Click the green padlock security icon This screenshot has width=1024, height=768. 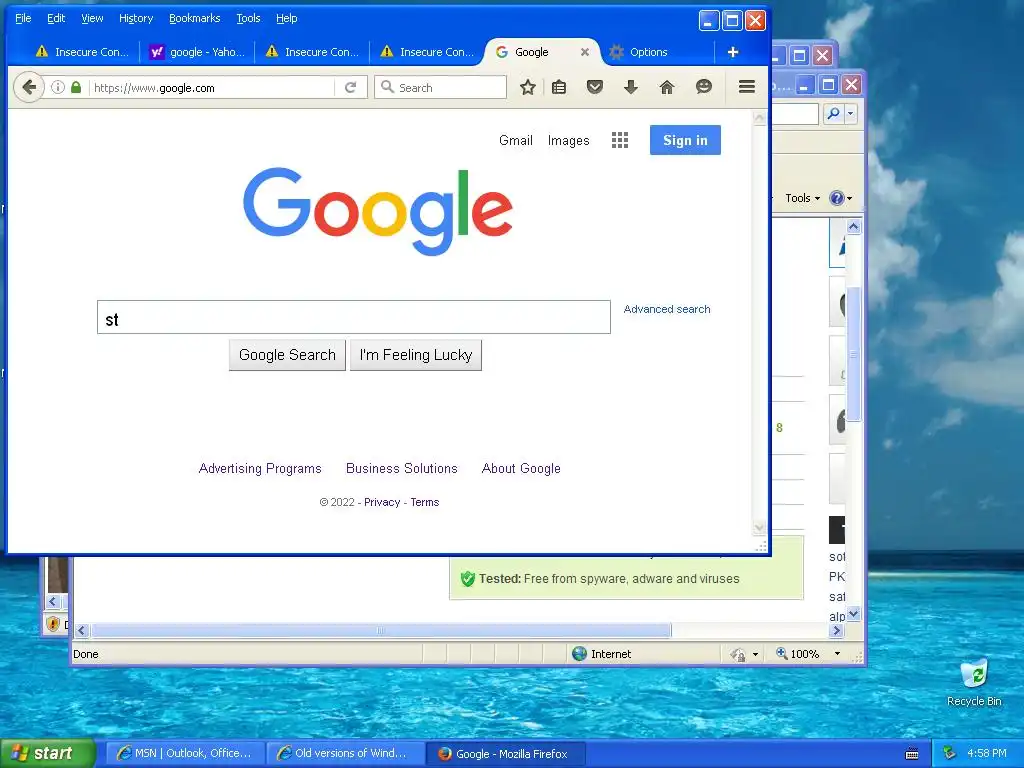(x=76, y=87)
